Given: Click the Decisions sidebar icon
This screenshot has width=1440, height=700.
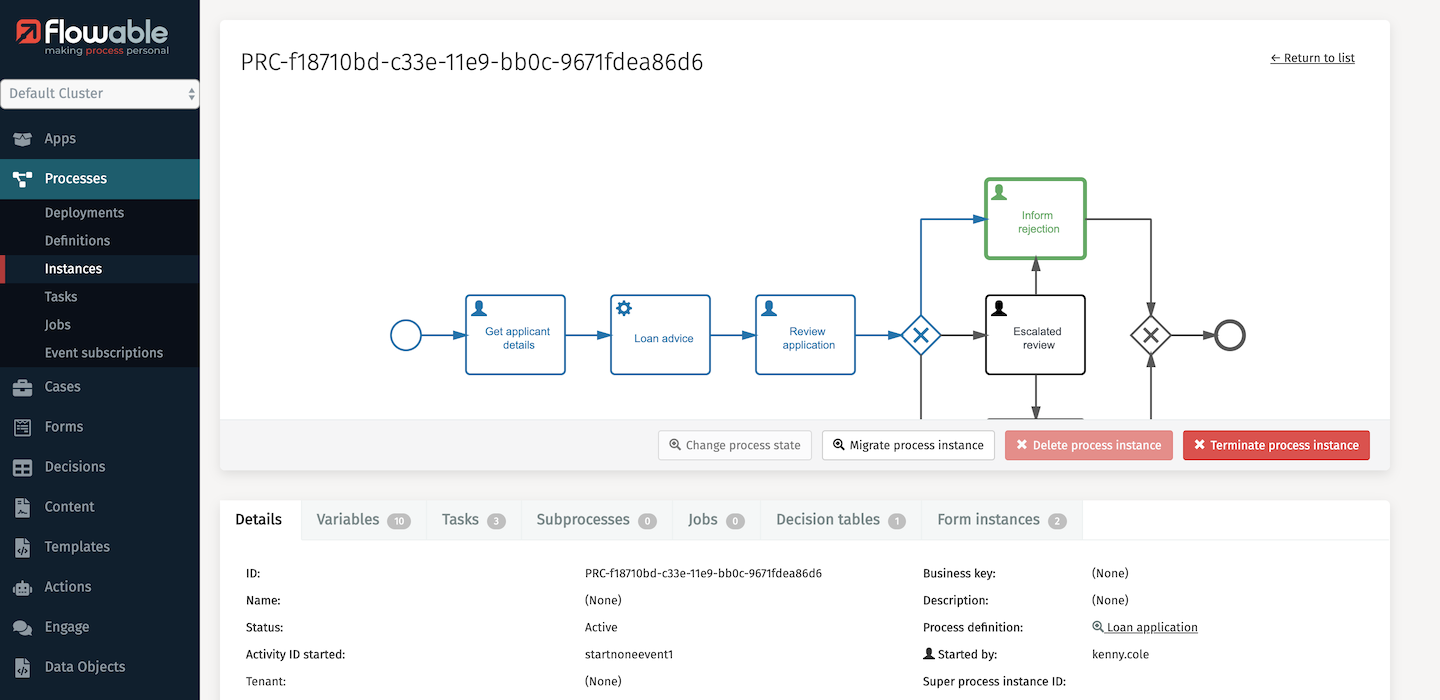Looking at the screenshot, I should coord(22,466).
